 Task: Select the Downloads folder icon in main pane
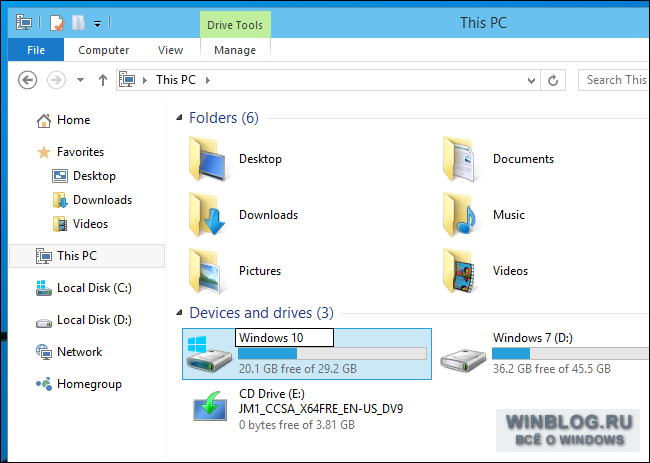tap(207, 215)
